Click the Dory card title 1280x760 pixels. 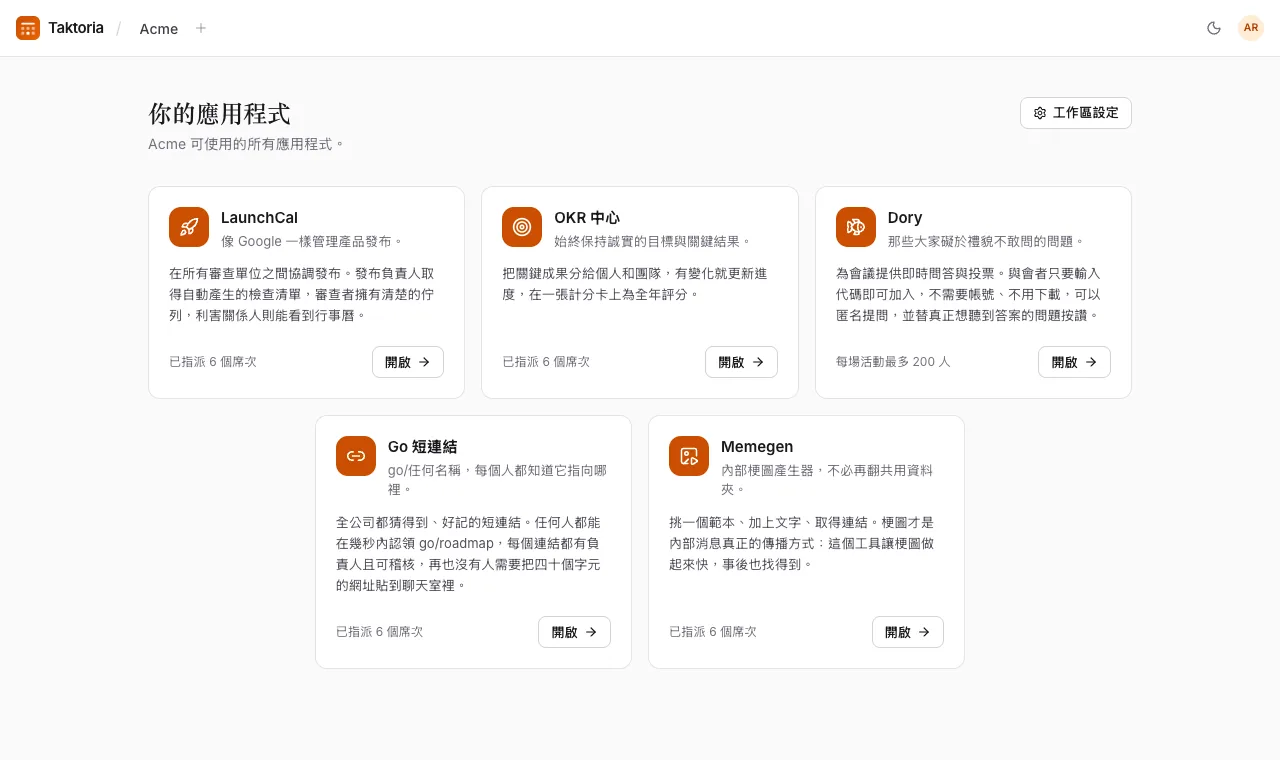click(905, 218)
